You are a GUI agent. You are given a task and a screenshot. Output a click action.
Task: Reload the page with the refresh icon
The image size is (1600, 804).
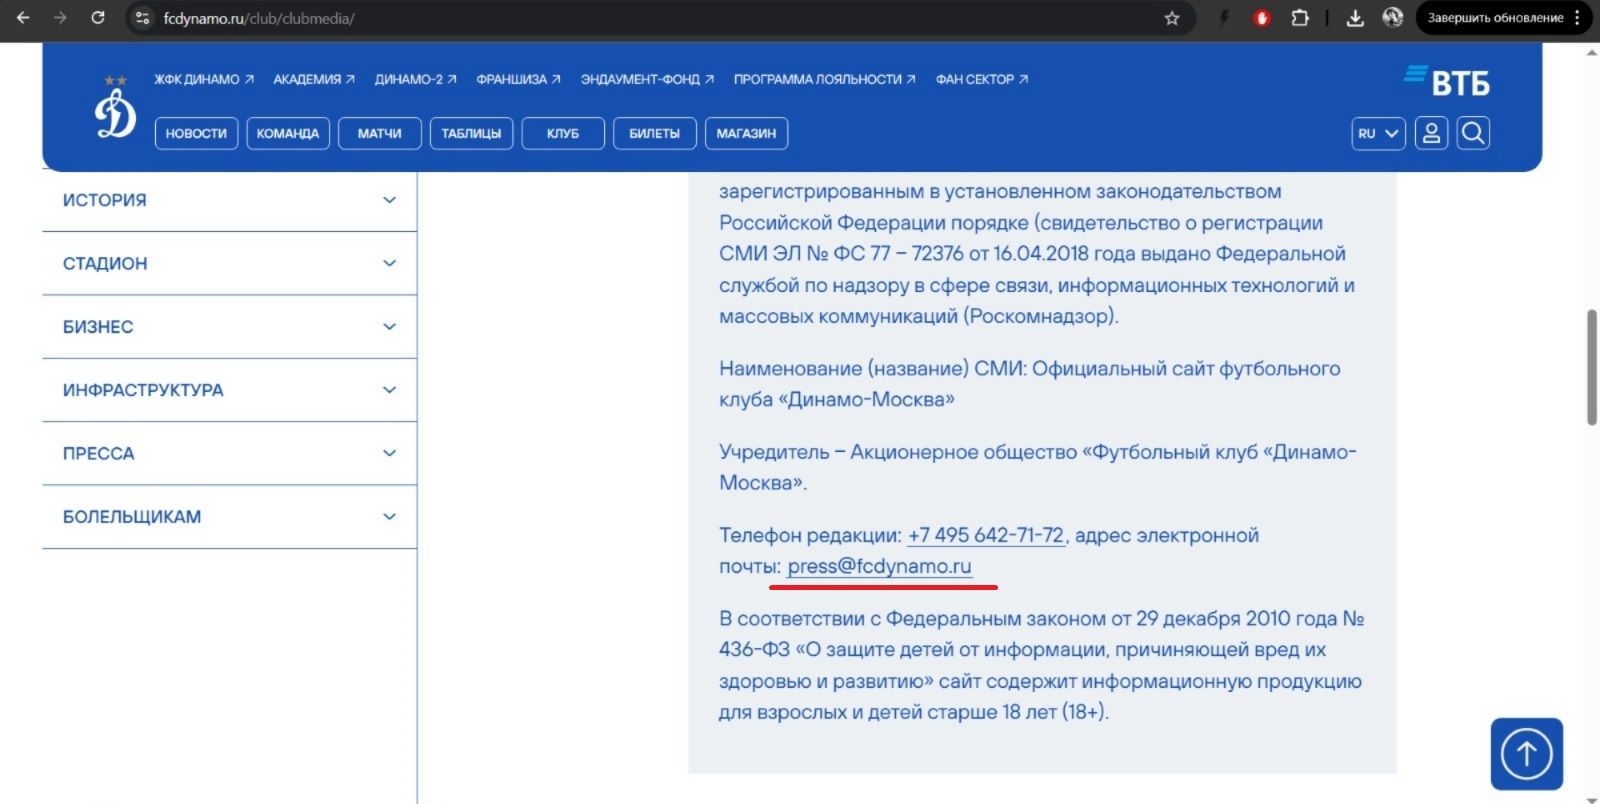(98, 18)
